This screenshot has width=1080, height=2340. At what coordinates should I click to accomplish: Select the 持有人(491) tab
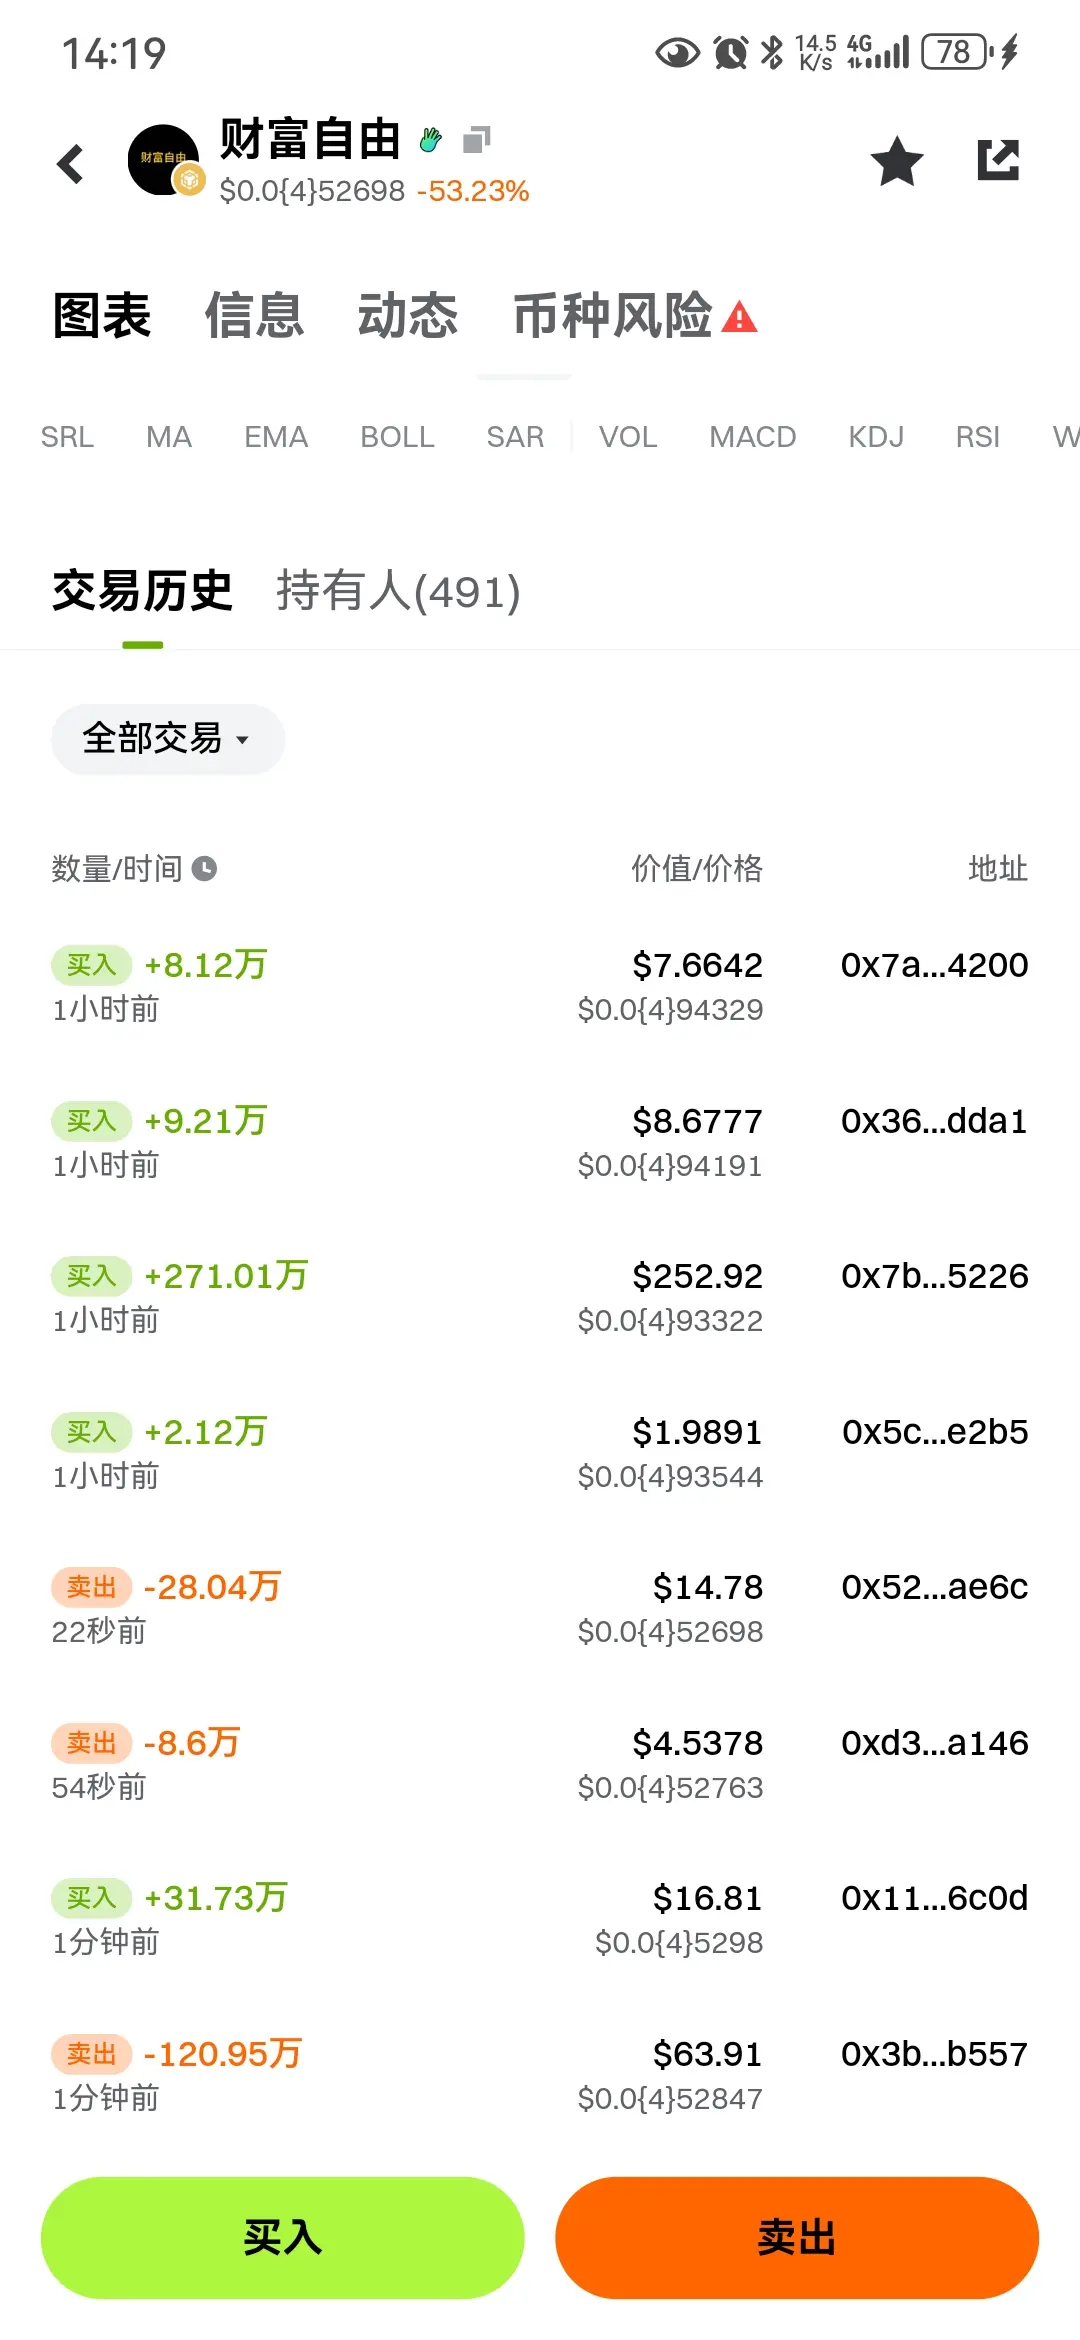click(x=398, y=591)
